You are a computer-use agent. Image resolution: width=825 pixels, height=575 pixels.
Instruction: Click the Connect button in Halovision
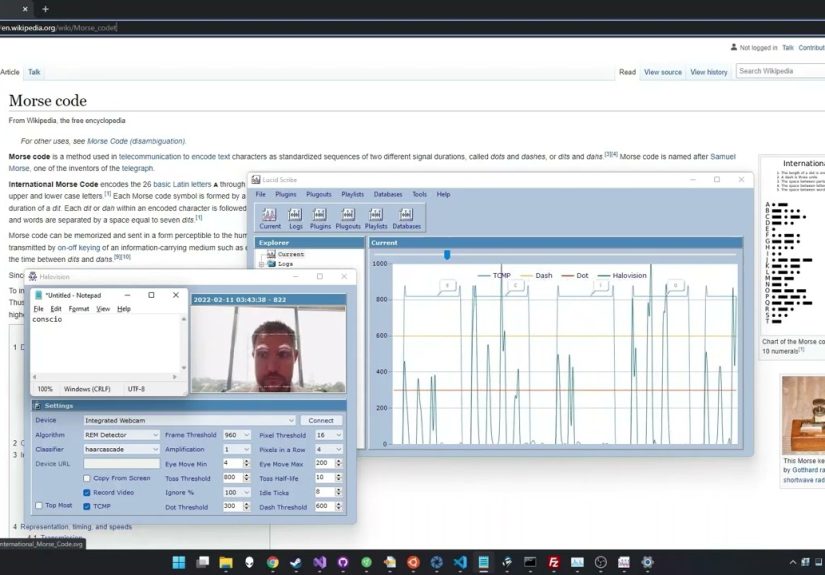tap(321, 420)
